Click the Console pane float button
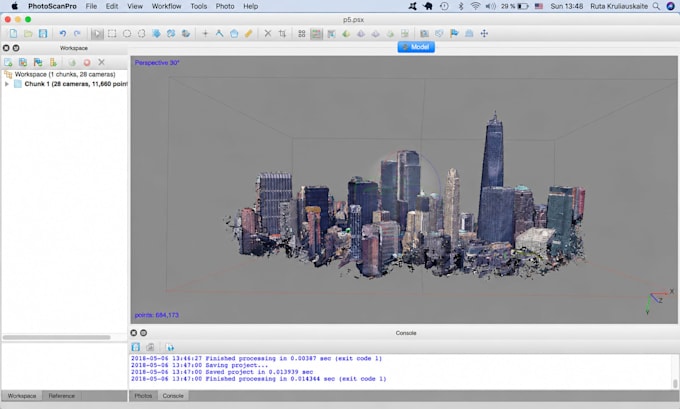 point(143,333)
